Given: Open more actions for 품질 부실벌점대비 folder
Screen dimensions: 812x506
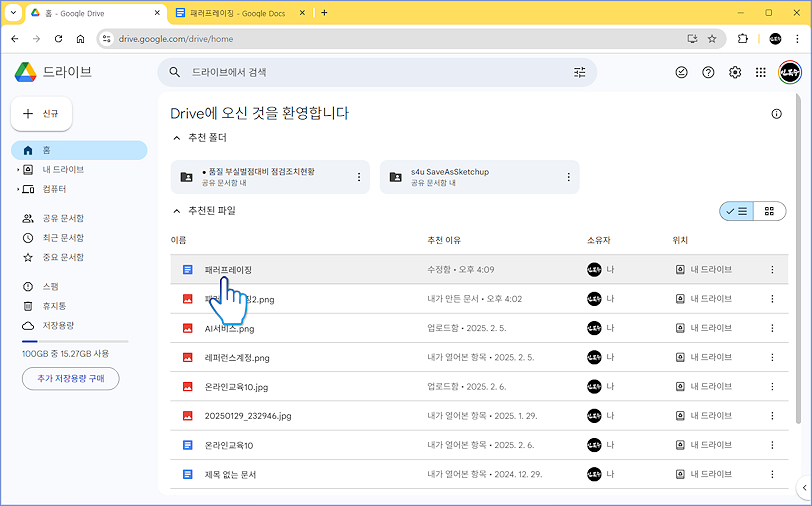Looking at the screenshot, I should coord(359,177).
